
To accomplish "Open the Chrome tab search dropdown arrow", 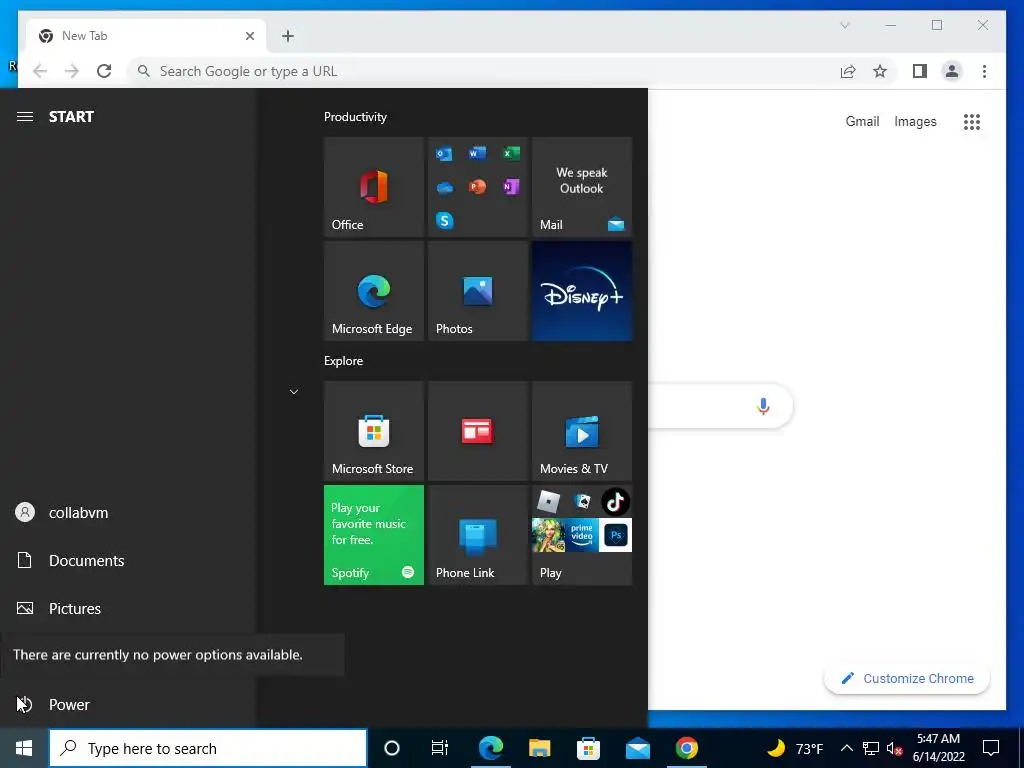I will pos(844,25).
